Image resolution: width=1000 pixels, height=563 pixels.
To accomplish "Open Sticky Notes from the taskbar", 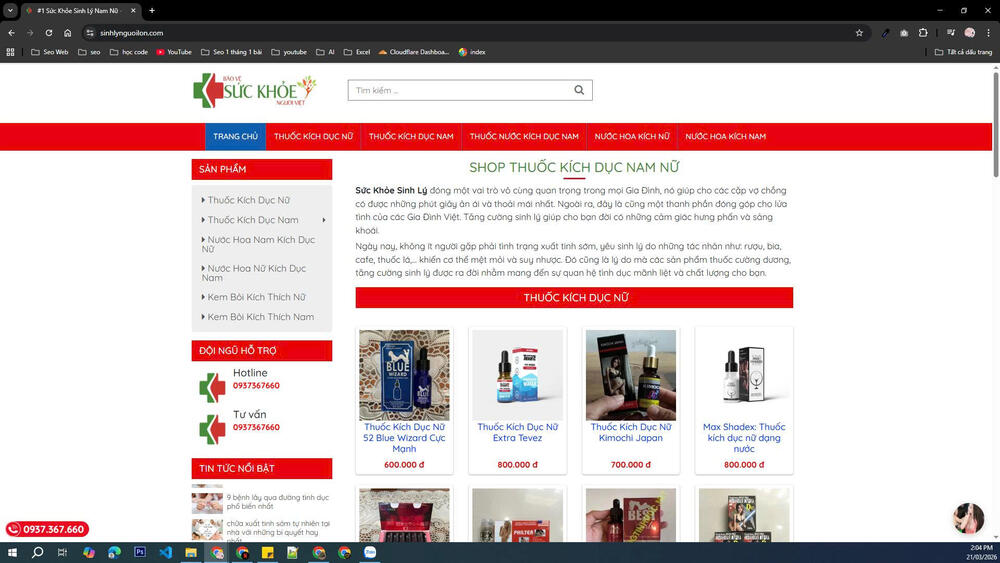I will [267, 552].
